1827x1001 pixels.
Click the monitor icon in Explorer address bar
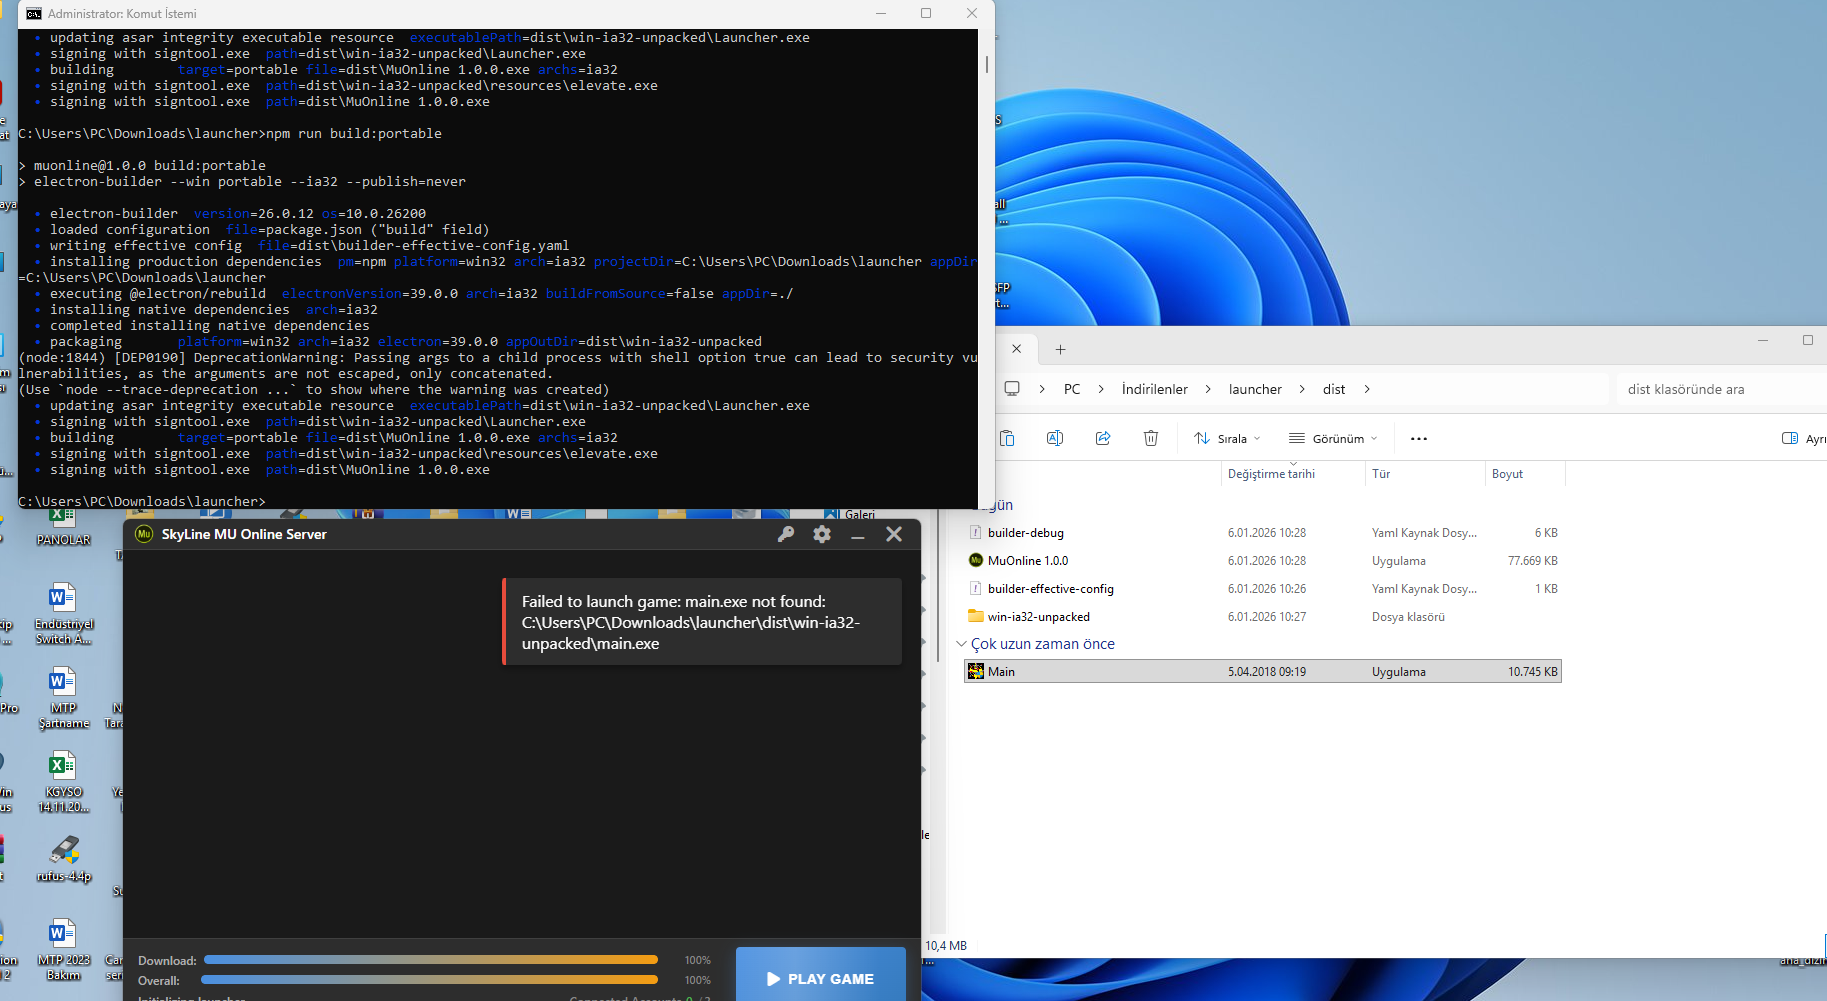[x=1012, y=388]
